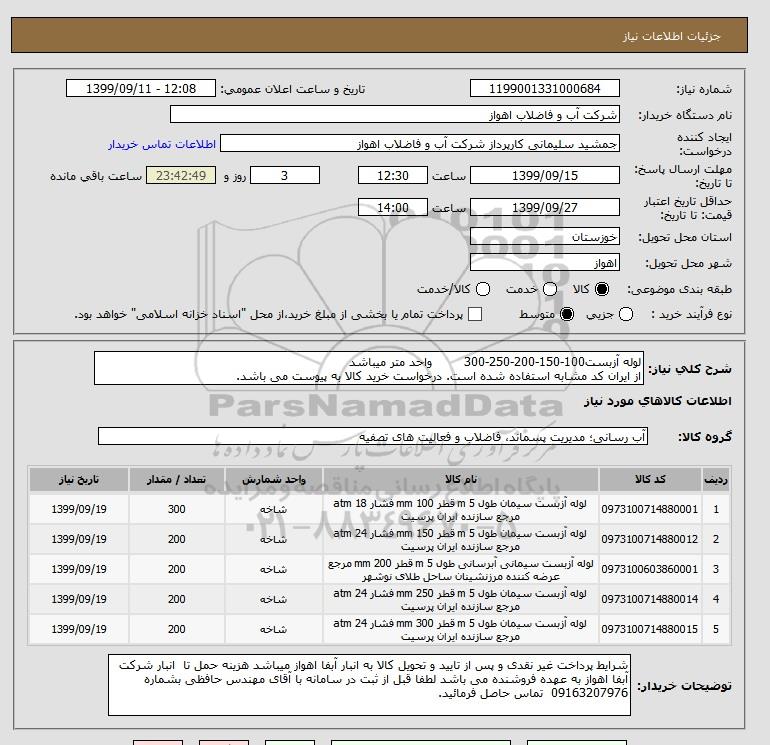770x745 pixels.
Task: Click the announcement date field 1399/09/11 - 12:08
Action: click(x=141, y=89)
